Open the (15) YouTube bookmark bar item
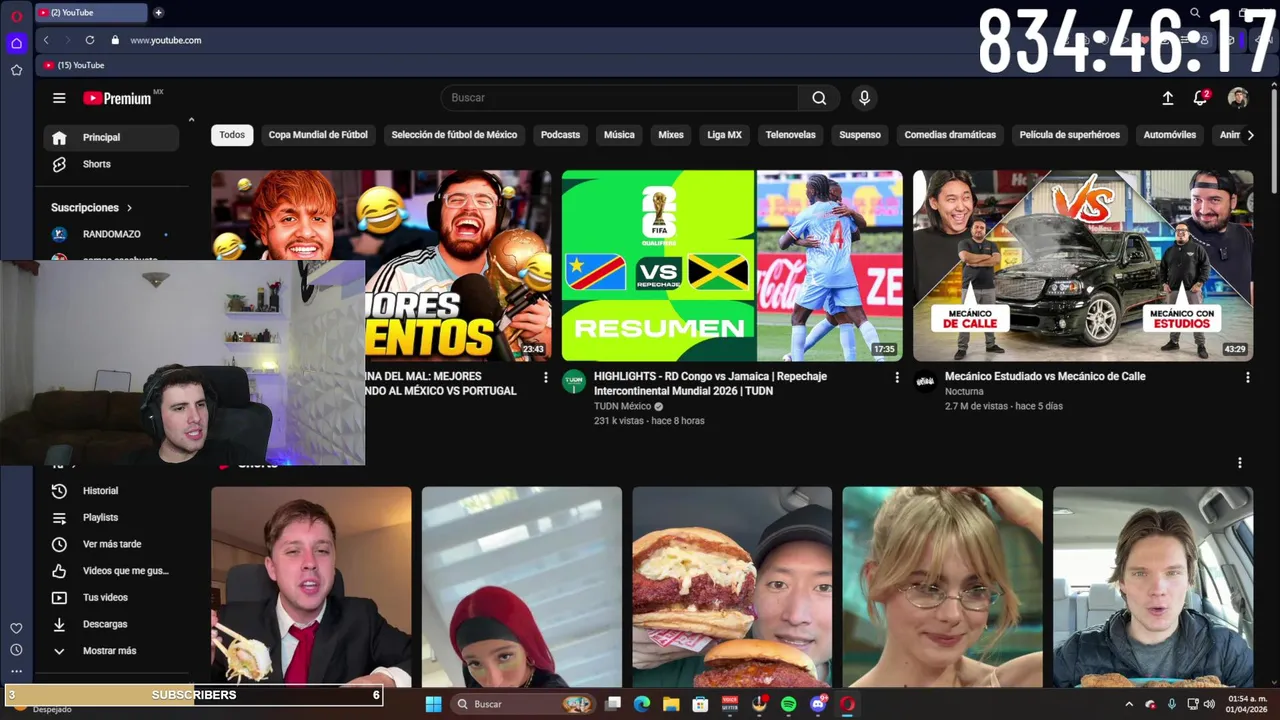This screenshot has height=720, width=1280. pos(75,65)
